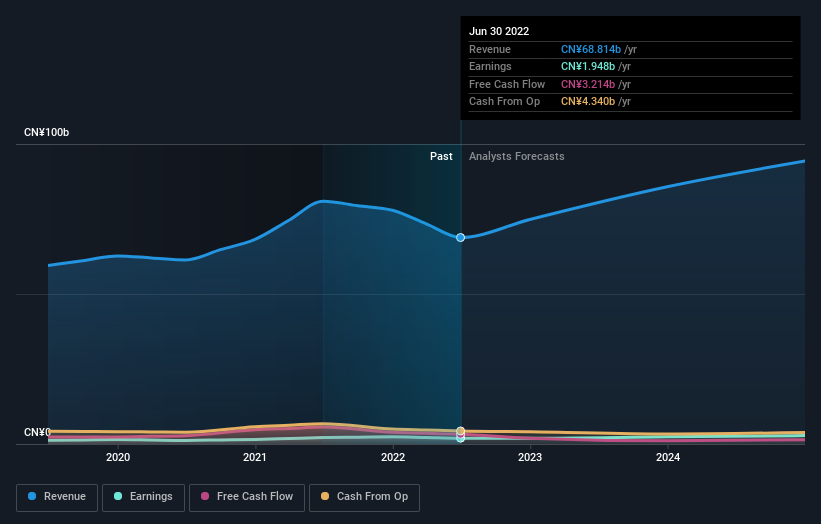
Task: Toggle the Free Cash Flow legend series
Action: coord(247,497)
